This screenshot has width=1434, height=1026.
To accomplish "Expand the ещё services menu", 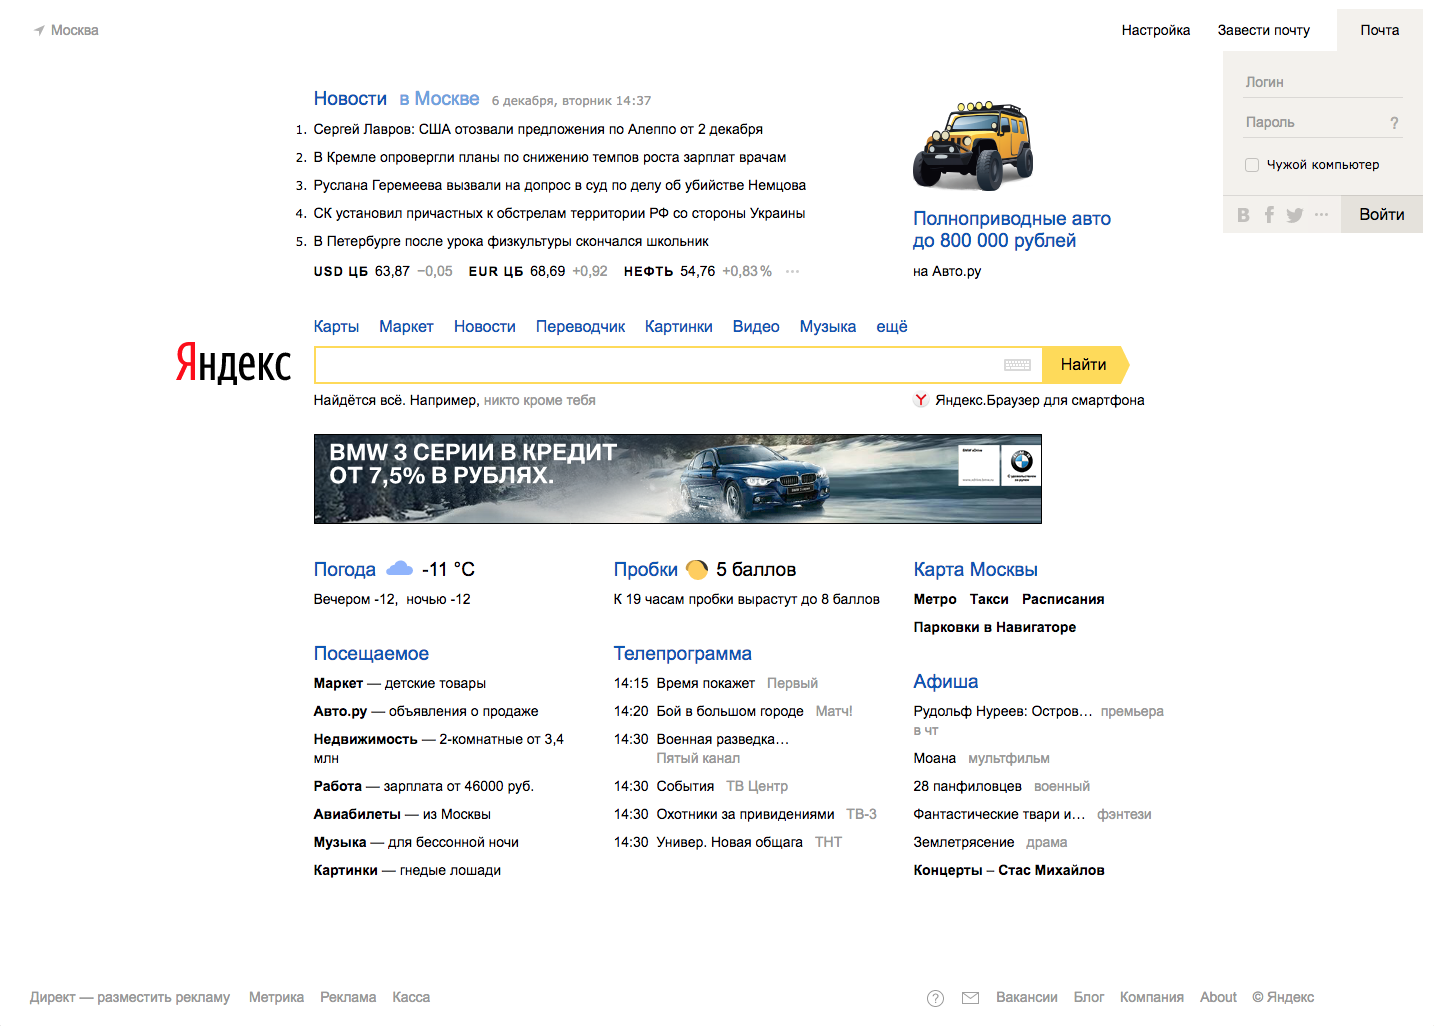I will point(891,327).
